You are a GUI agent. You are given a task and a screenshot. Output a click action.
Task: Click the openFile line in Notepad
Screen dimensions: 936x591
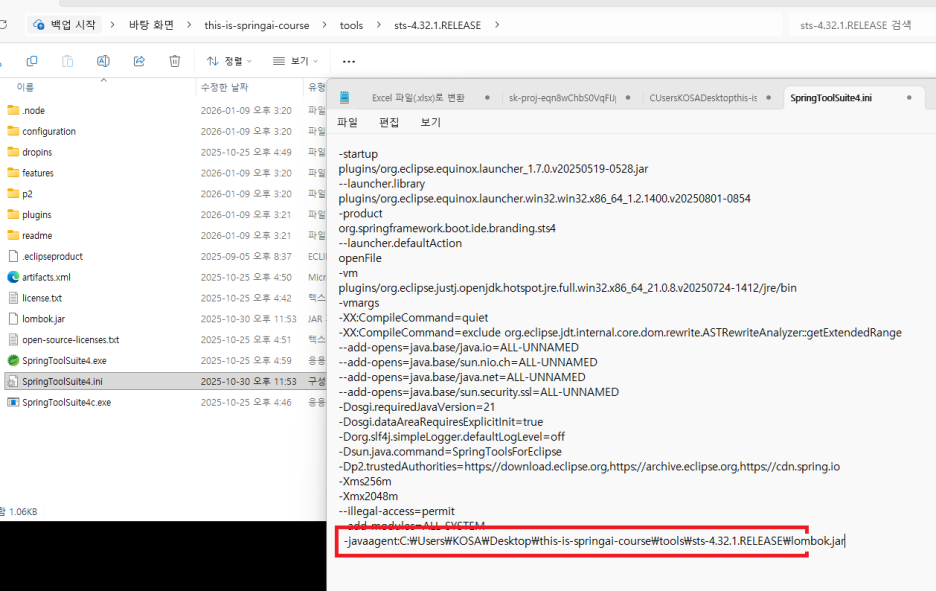(360, 258)
